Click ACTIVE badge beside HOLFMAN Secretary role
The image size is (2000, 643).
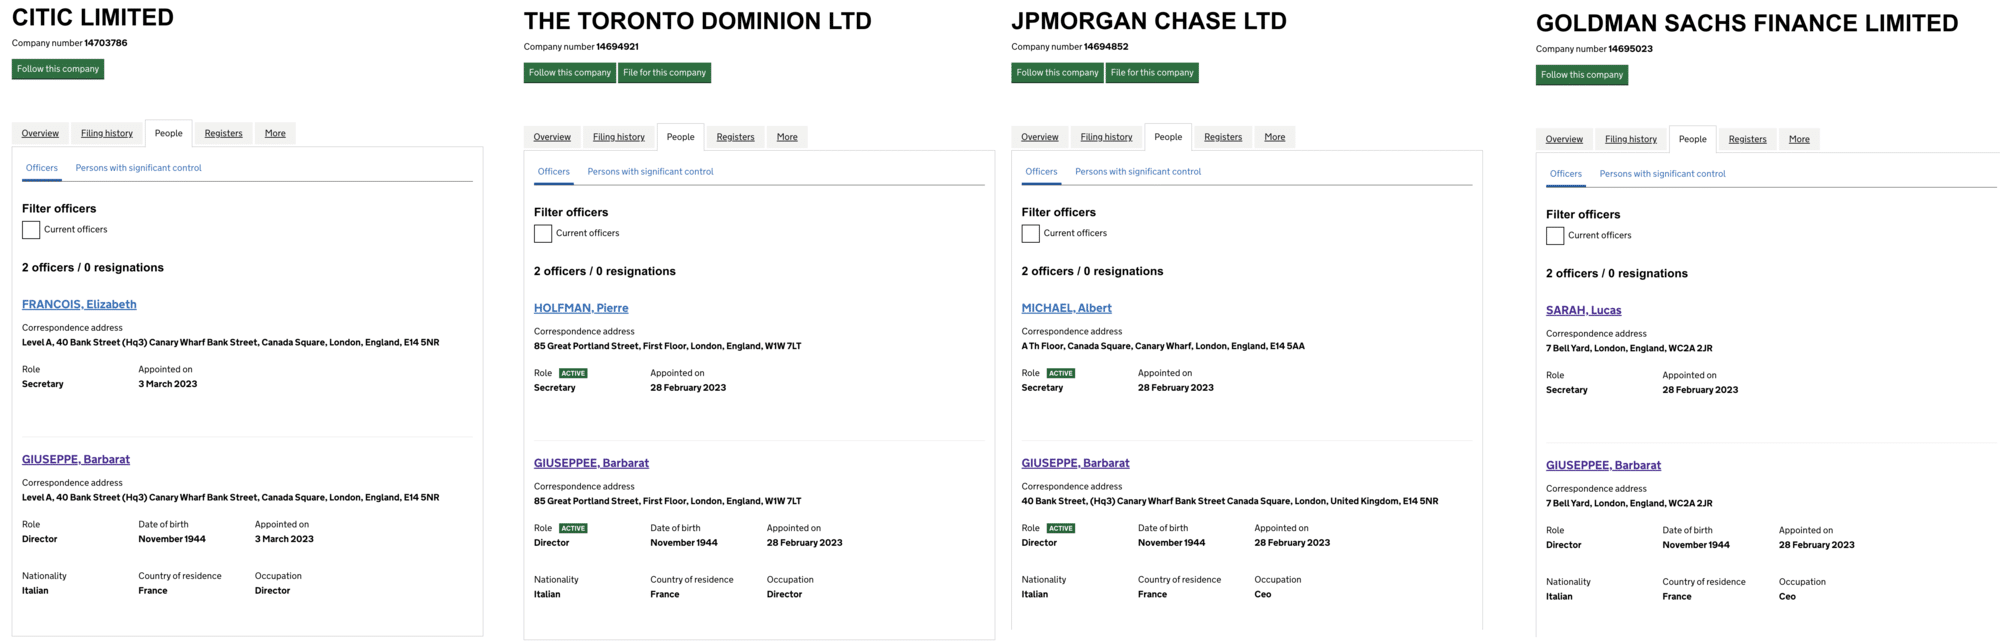tap(573, 373)
